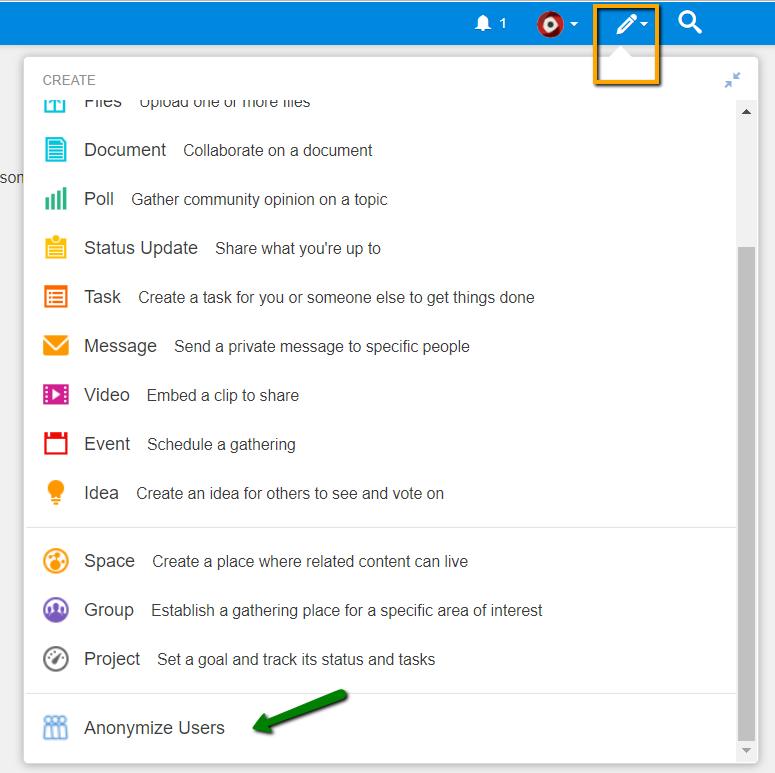The width and height of the screenshot is (775, 773).
Task: Select the Task menu entry
Action: coord(102,297)
